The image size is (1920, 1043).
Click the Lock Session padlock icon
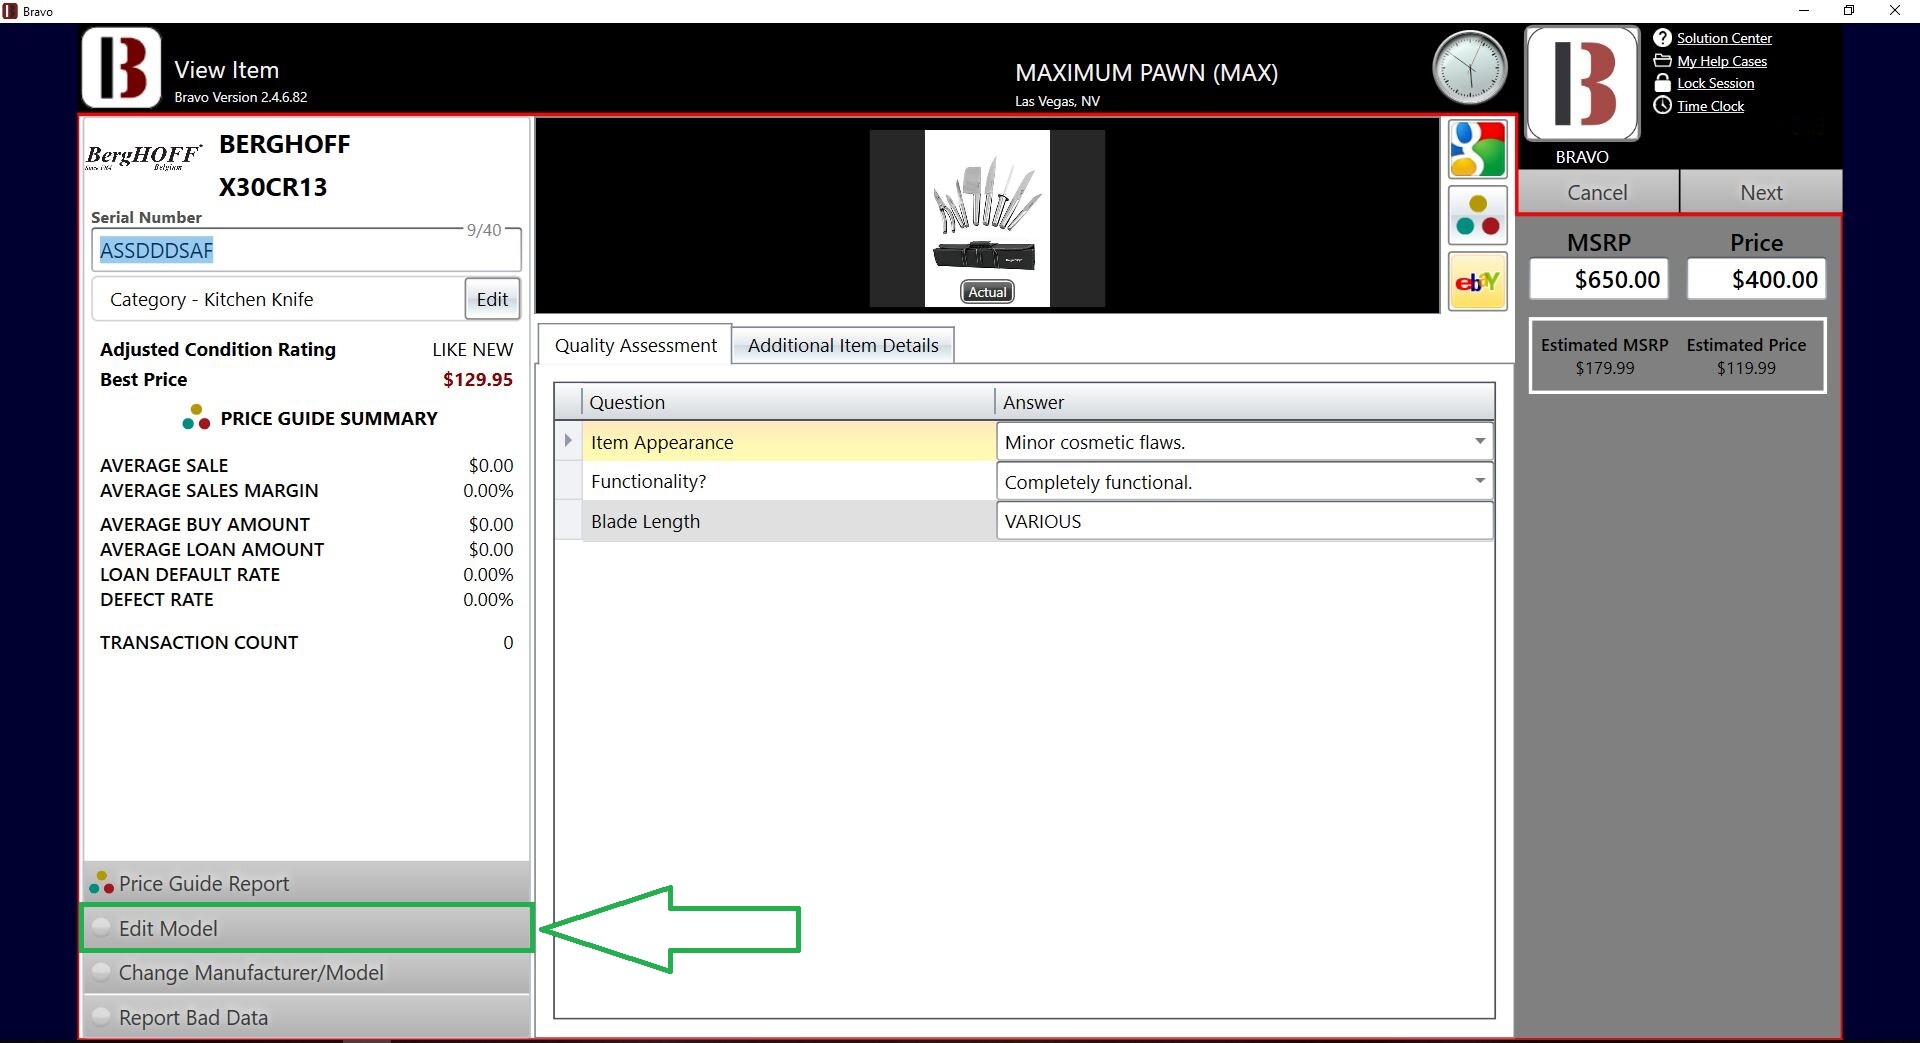point(1662,83)
